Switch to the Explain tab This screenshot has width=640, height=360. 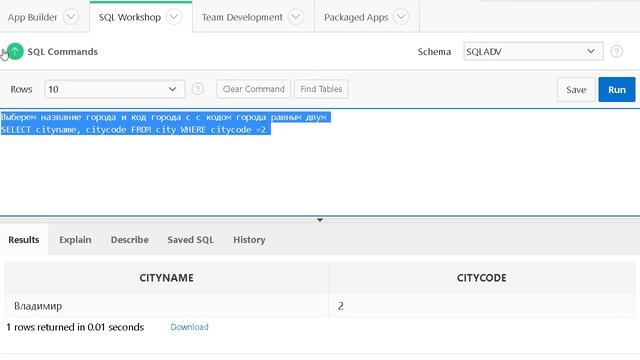pos(75,240)
